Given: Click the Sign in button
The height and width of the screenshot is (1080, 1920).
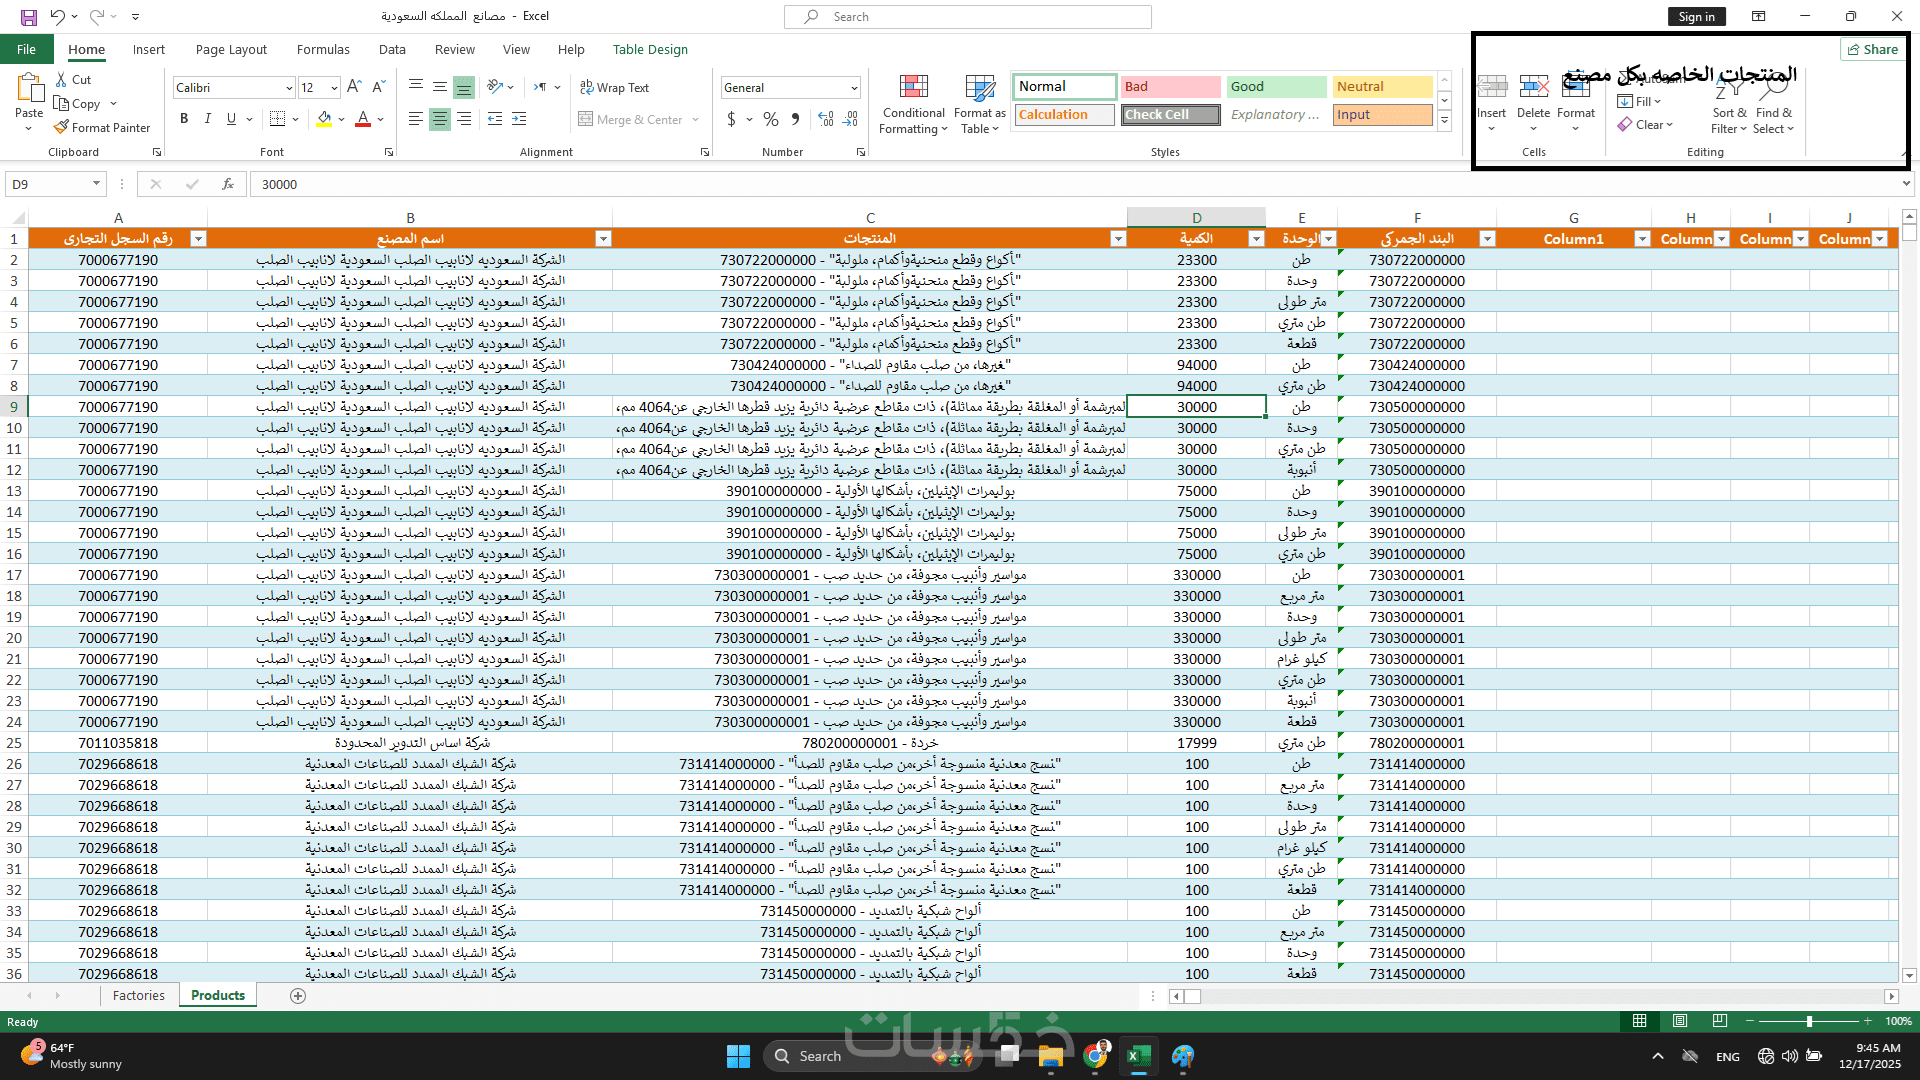Looking at the screenshot, I should coord(1696,17).
